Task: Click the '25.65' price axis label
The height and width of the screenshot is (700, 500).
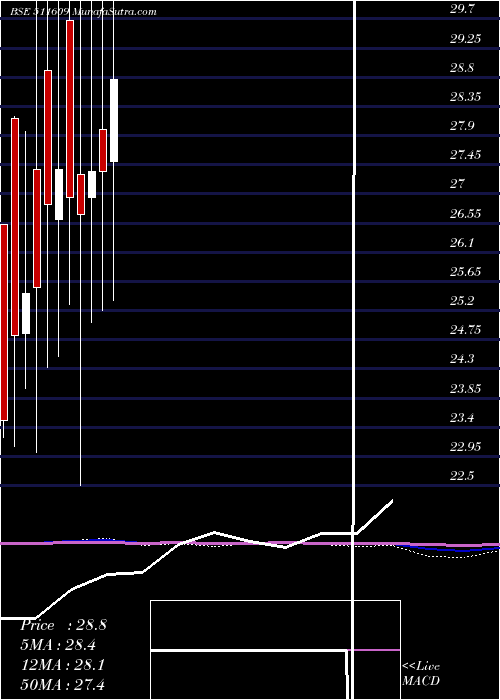Action: [x=465, y=271]
